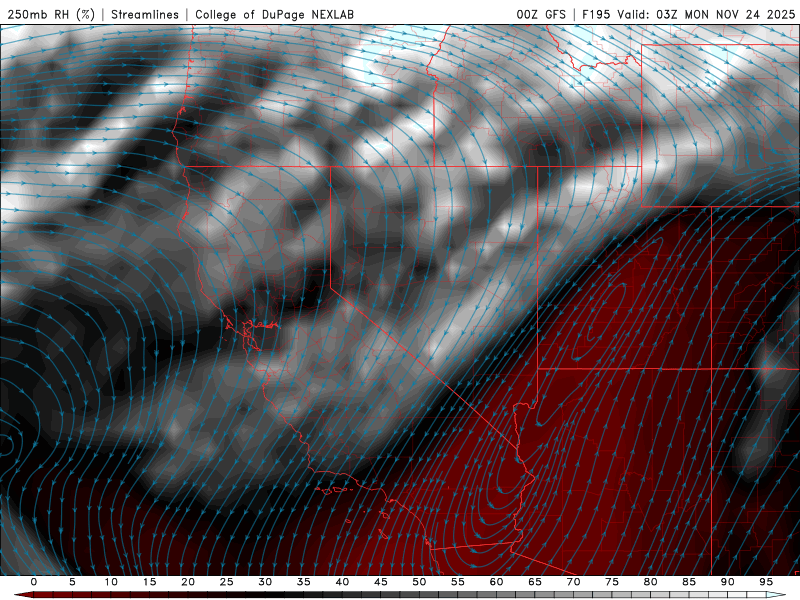The height and width of the screenshot is (600, 800).
Task: Click the "20" colorbar scale label
Action: pos(188,582)
